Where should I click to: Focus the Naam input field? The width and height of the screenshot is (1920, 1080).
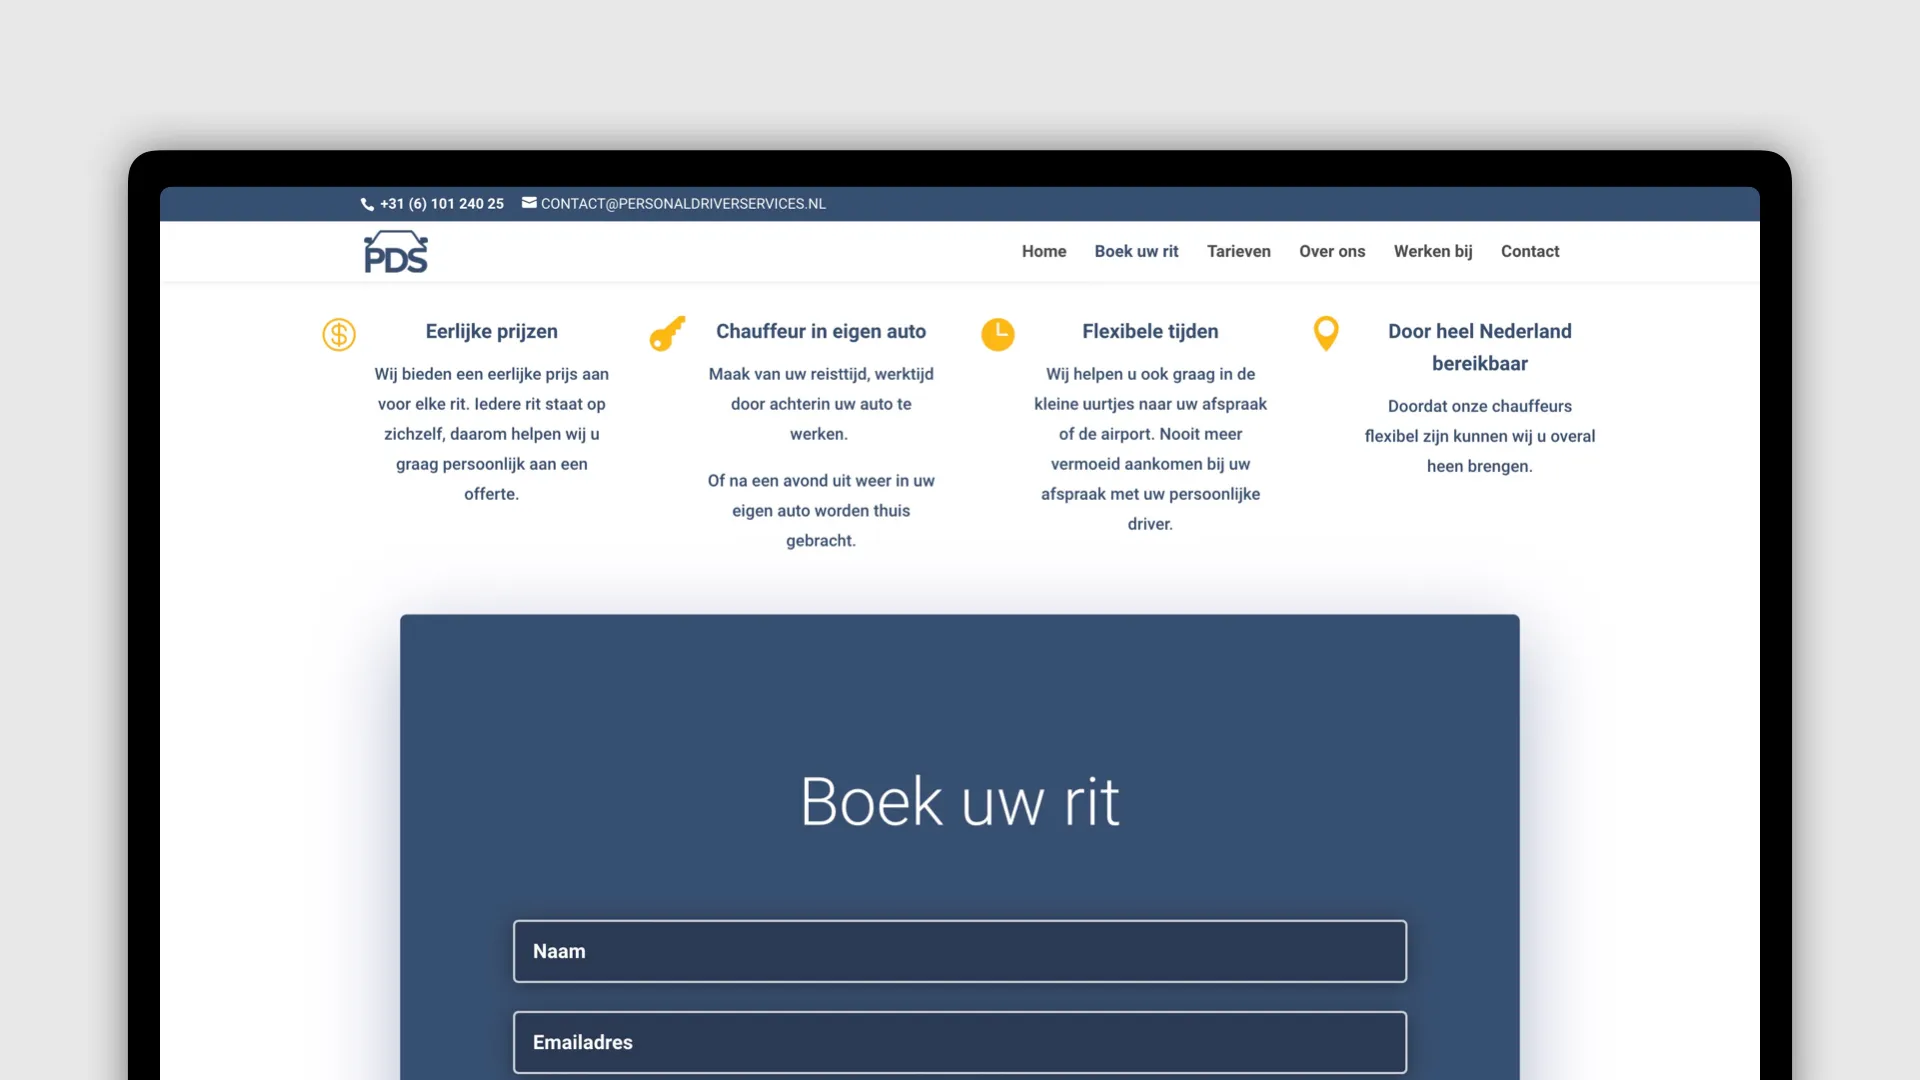click(960, 951)
